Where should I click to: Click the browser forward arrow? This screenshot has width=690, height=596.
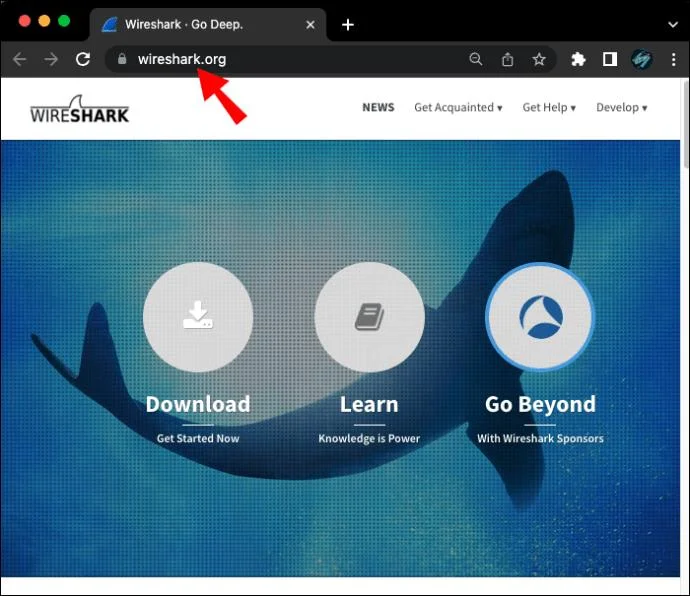click(51, 59)
